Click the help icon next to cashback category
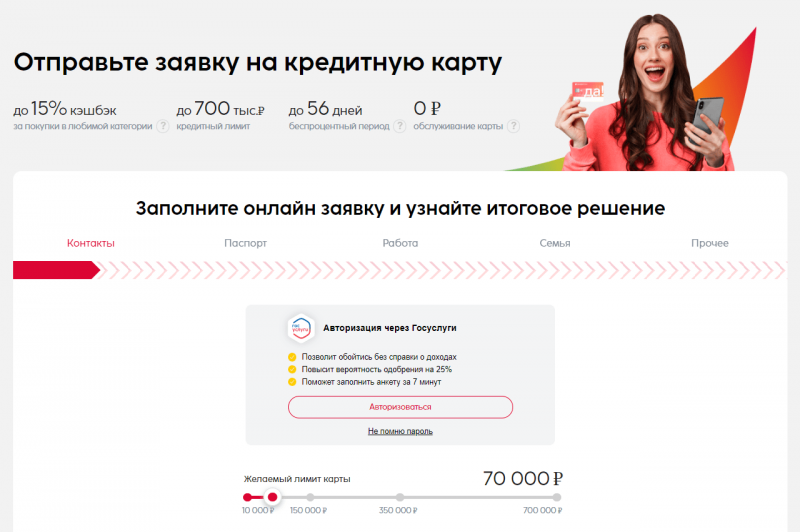Screen dimensions: 800x532 pos(163,126)
